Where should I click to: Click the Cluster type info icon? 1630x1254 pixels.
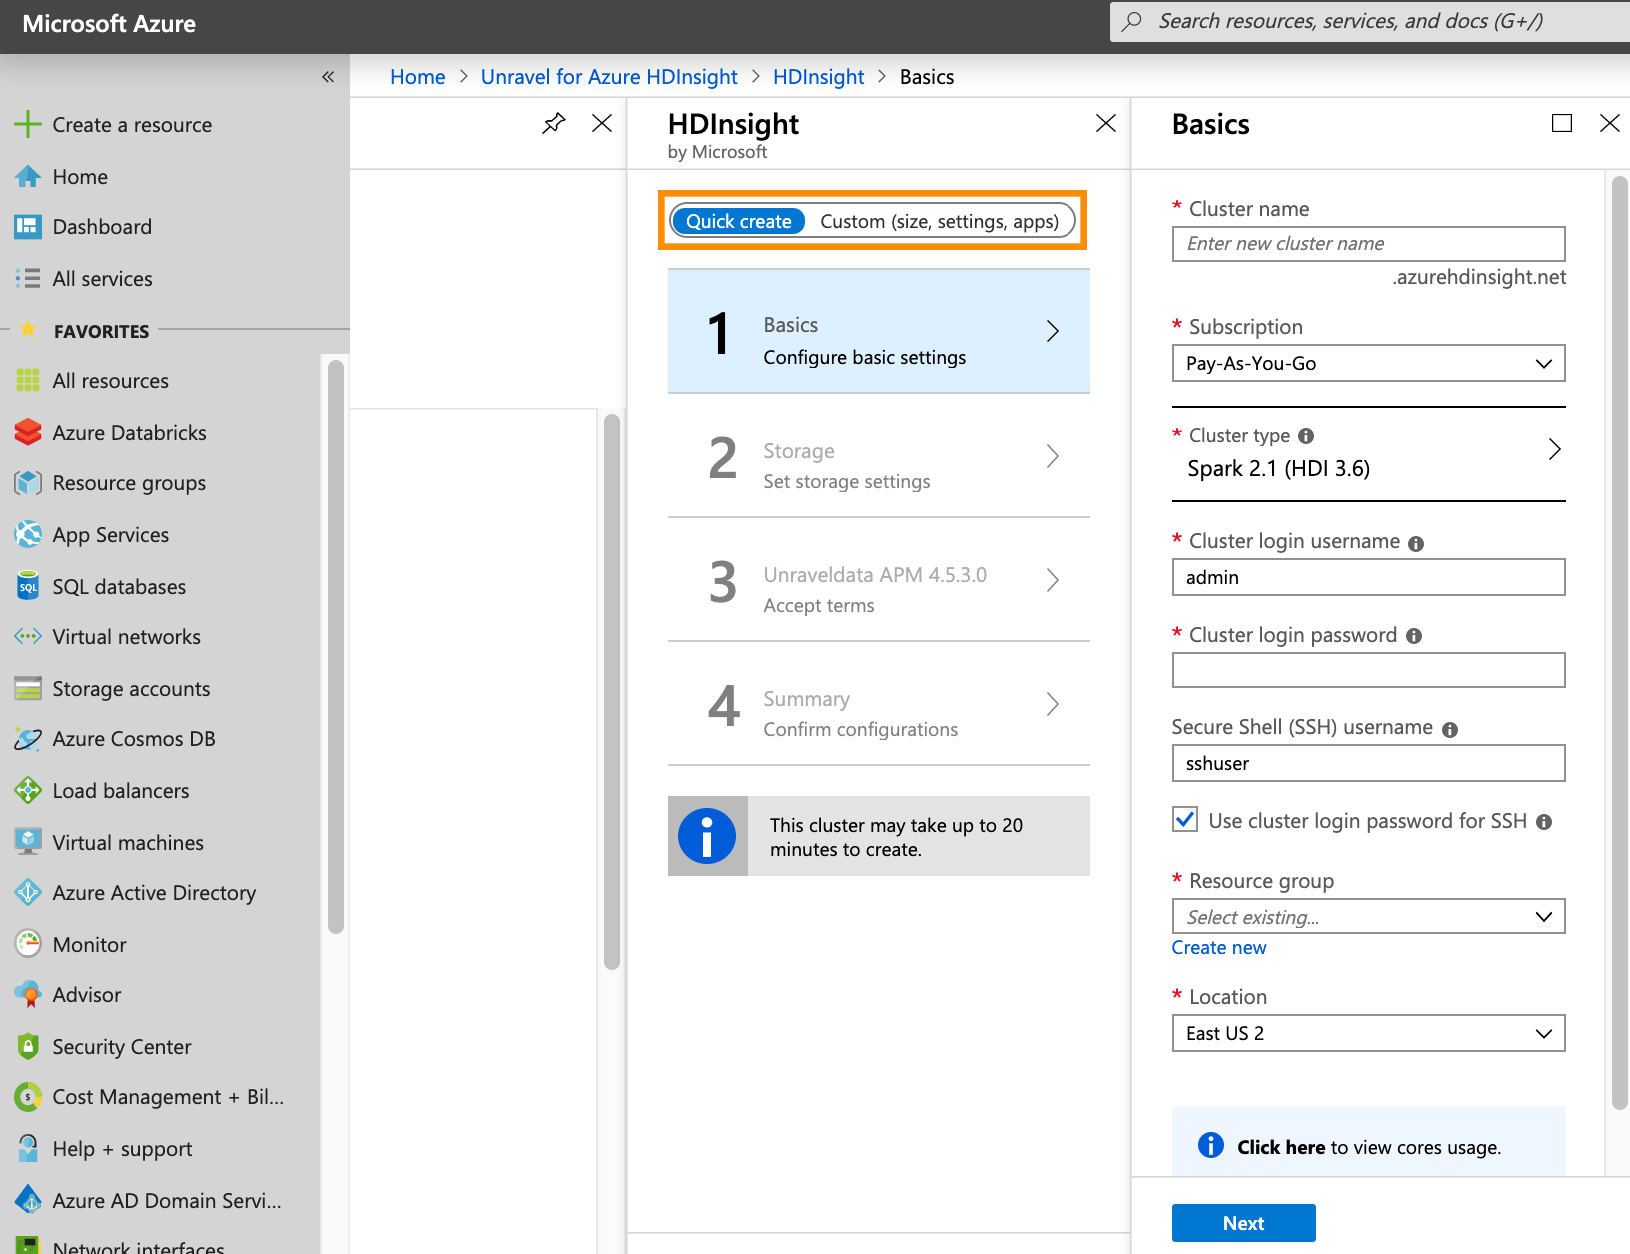[1306, 436]
